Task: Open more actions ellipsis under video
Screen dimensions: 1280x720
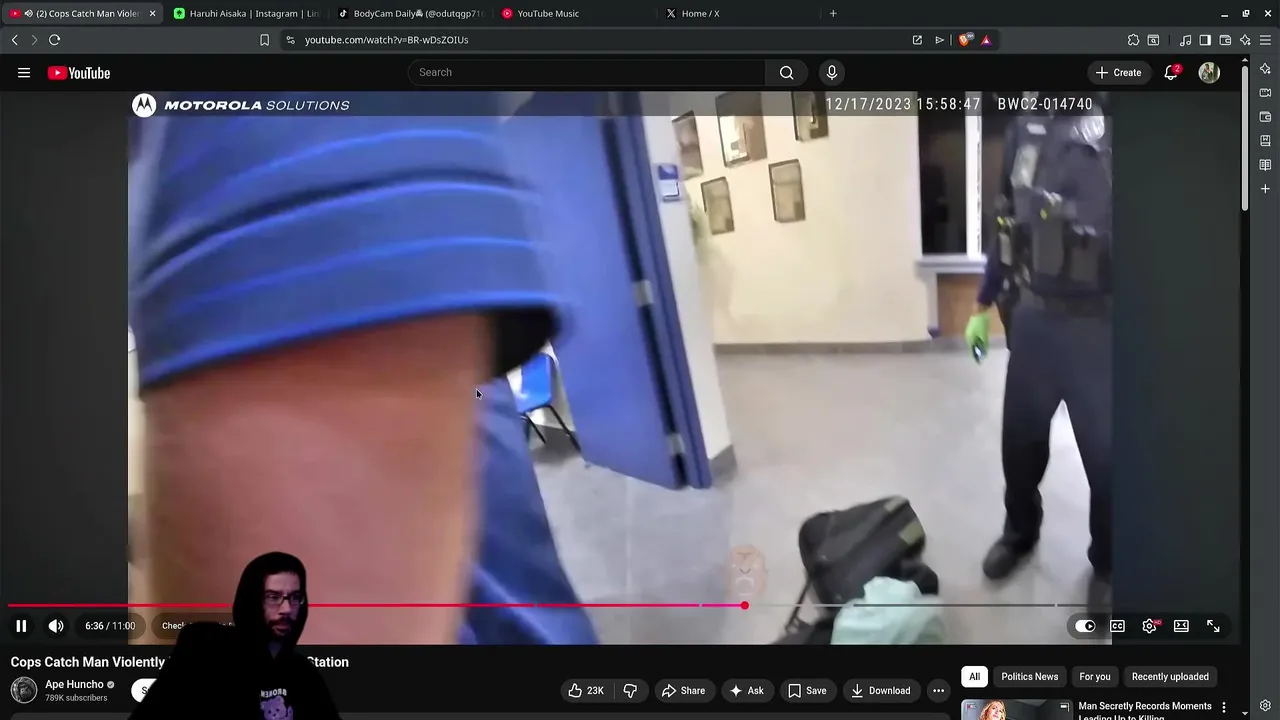Action: pyautogui.click(x=938, y=690)
